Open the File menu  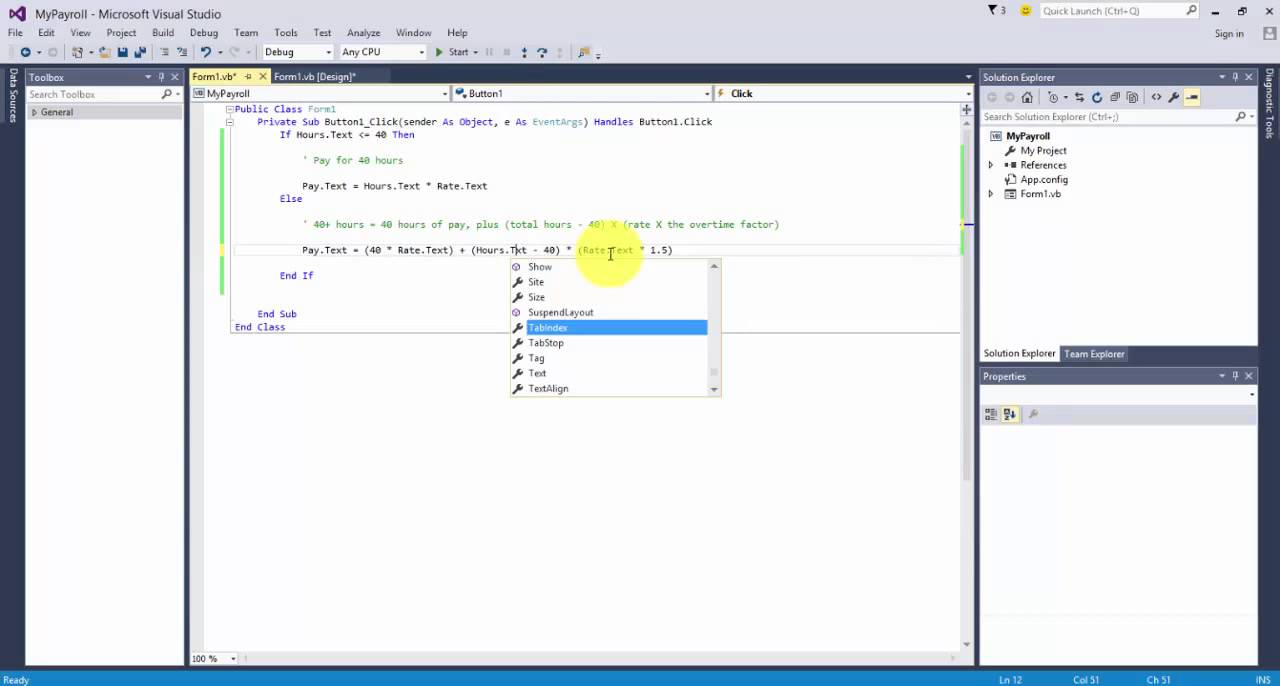(15, 33)
